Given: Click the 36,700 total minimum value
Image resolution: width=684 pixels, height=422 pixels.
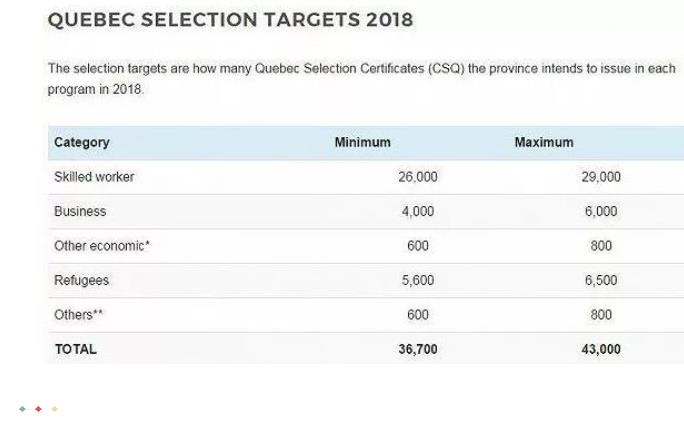Looking at the screenshot, I should [418, 349].
